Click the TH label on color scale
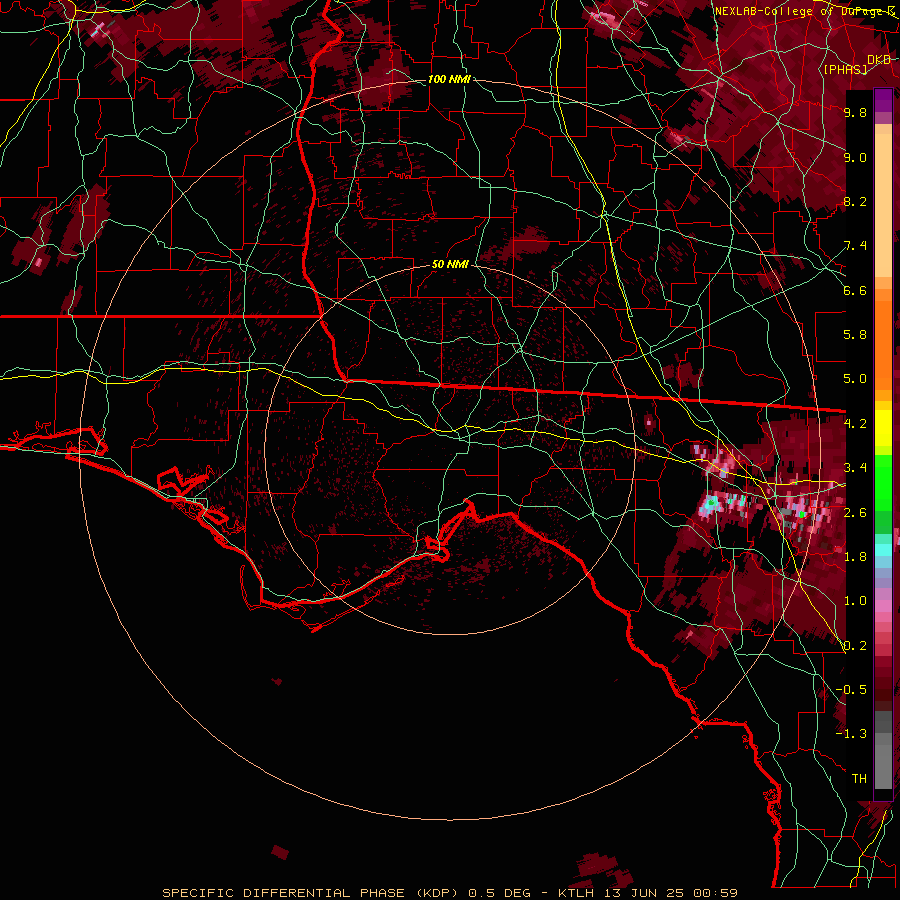Screen dimensions: 900x900 [x=859, y=779]
